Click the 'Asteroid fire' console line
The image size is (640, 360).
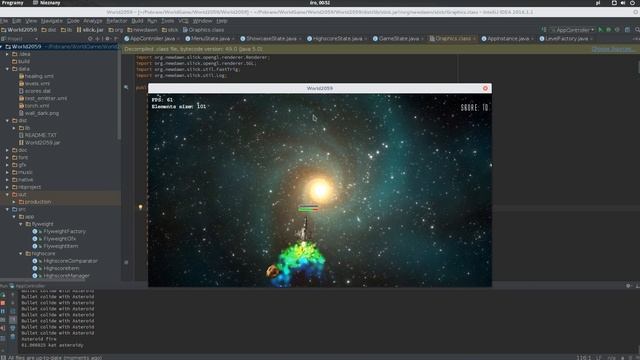click(39, 339)
